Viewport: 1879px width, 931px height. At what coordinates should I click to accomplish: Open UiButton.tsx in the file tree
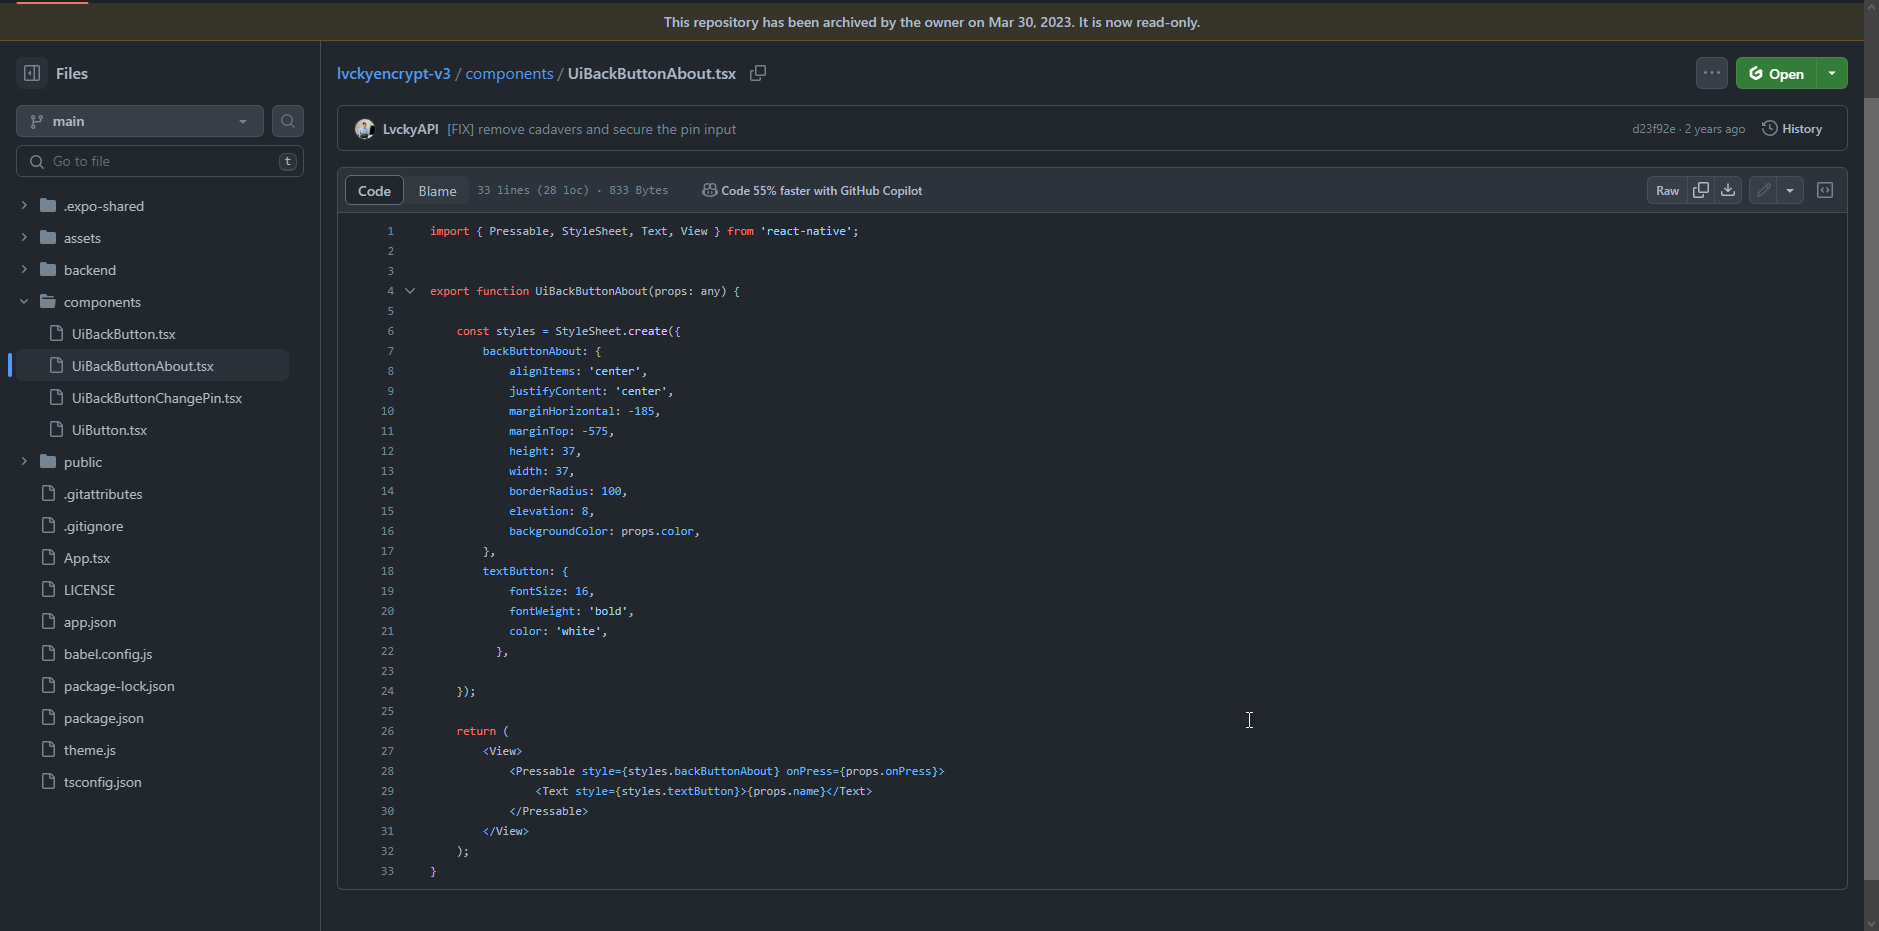(109, 430)
